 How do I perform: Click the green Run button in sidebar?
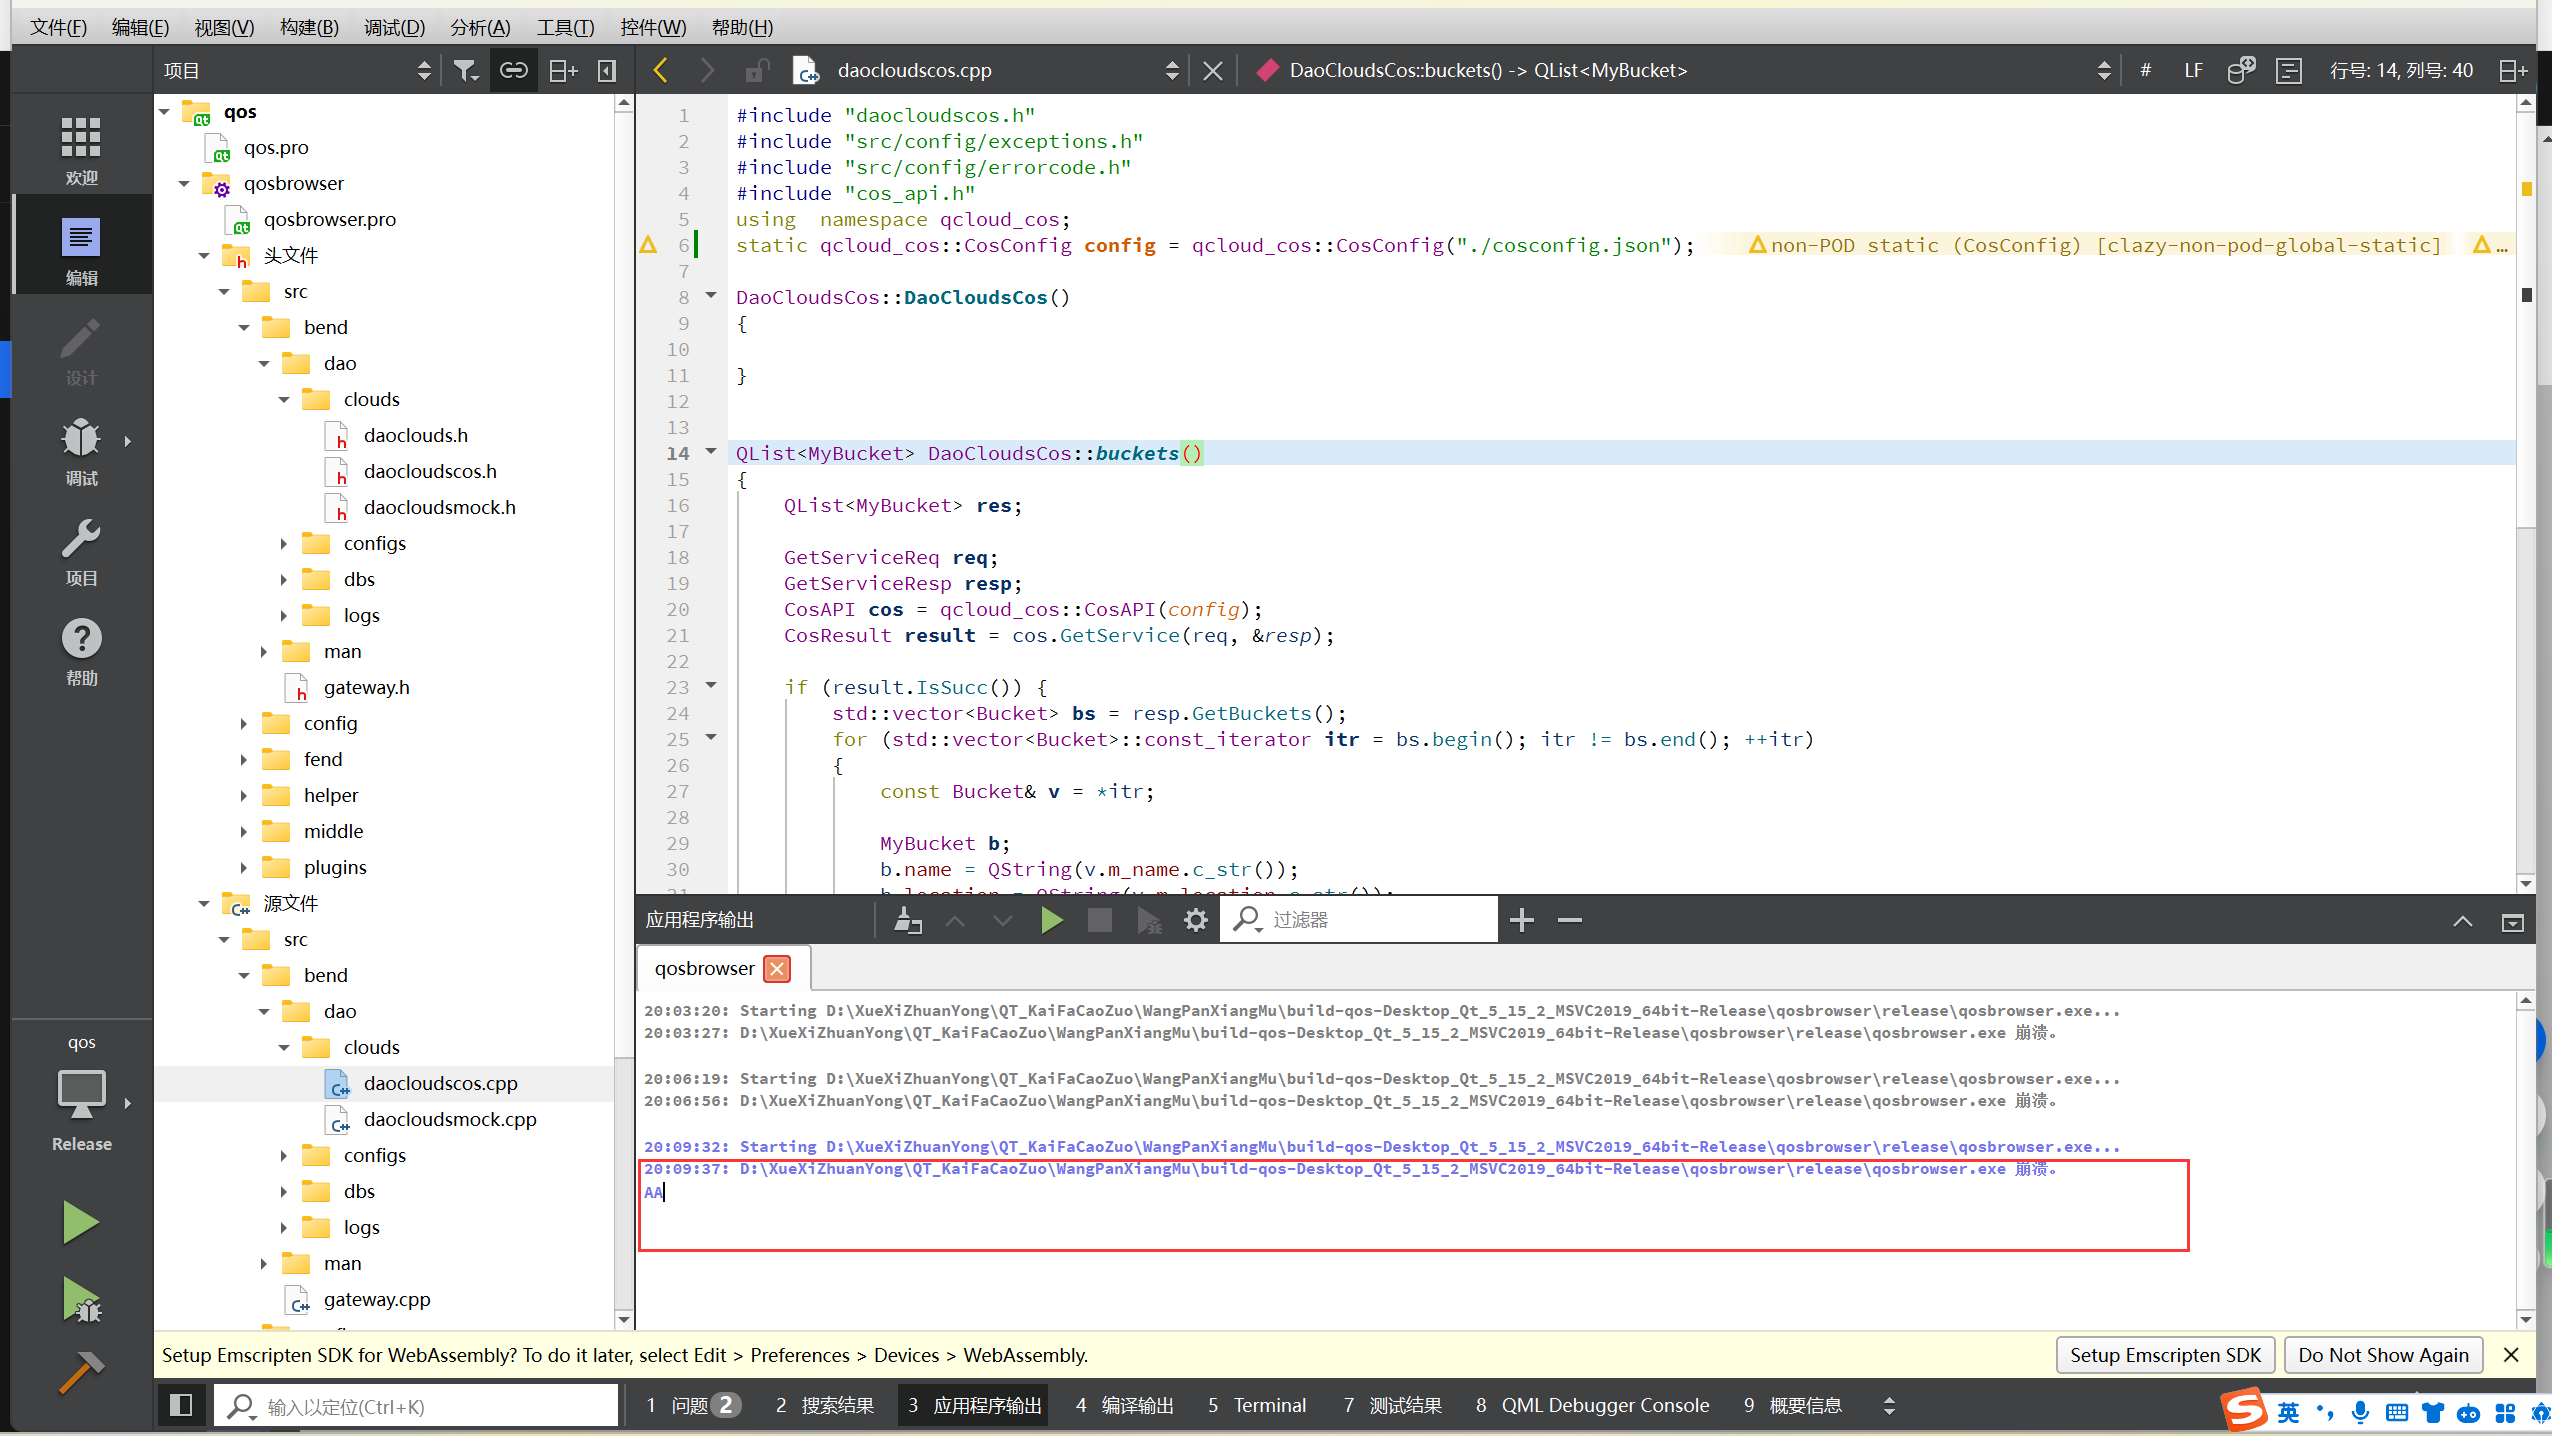point(80,1222)
